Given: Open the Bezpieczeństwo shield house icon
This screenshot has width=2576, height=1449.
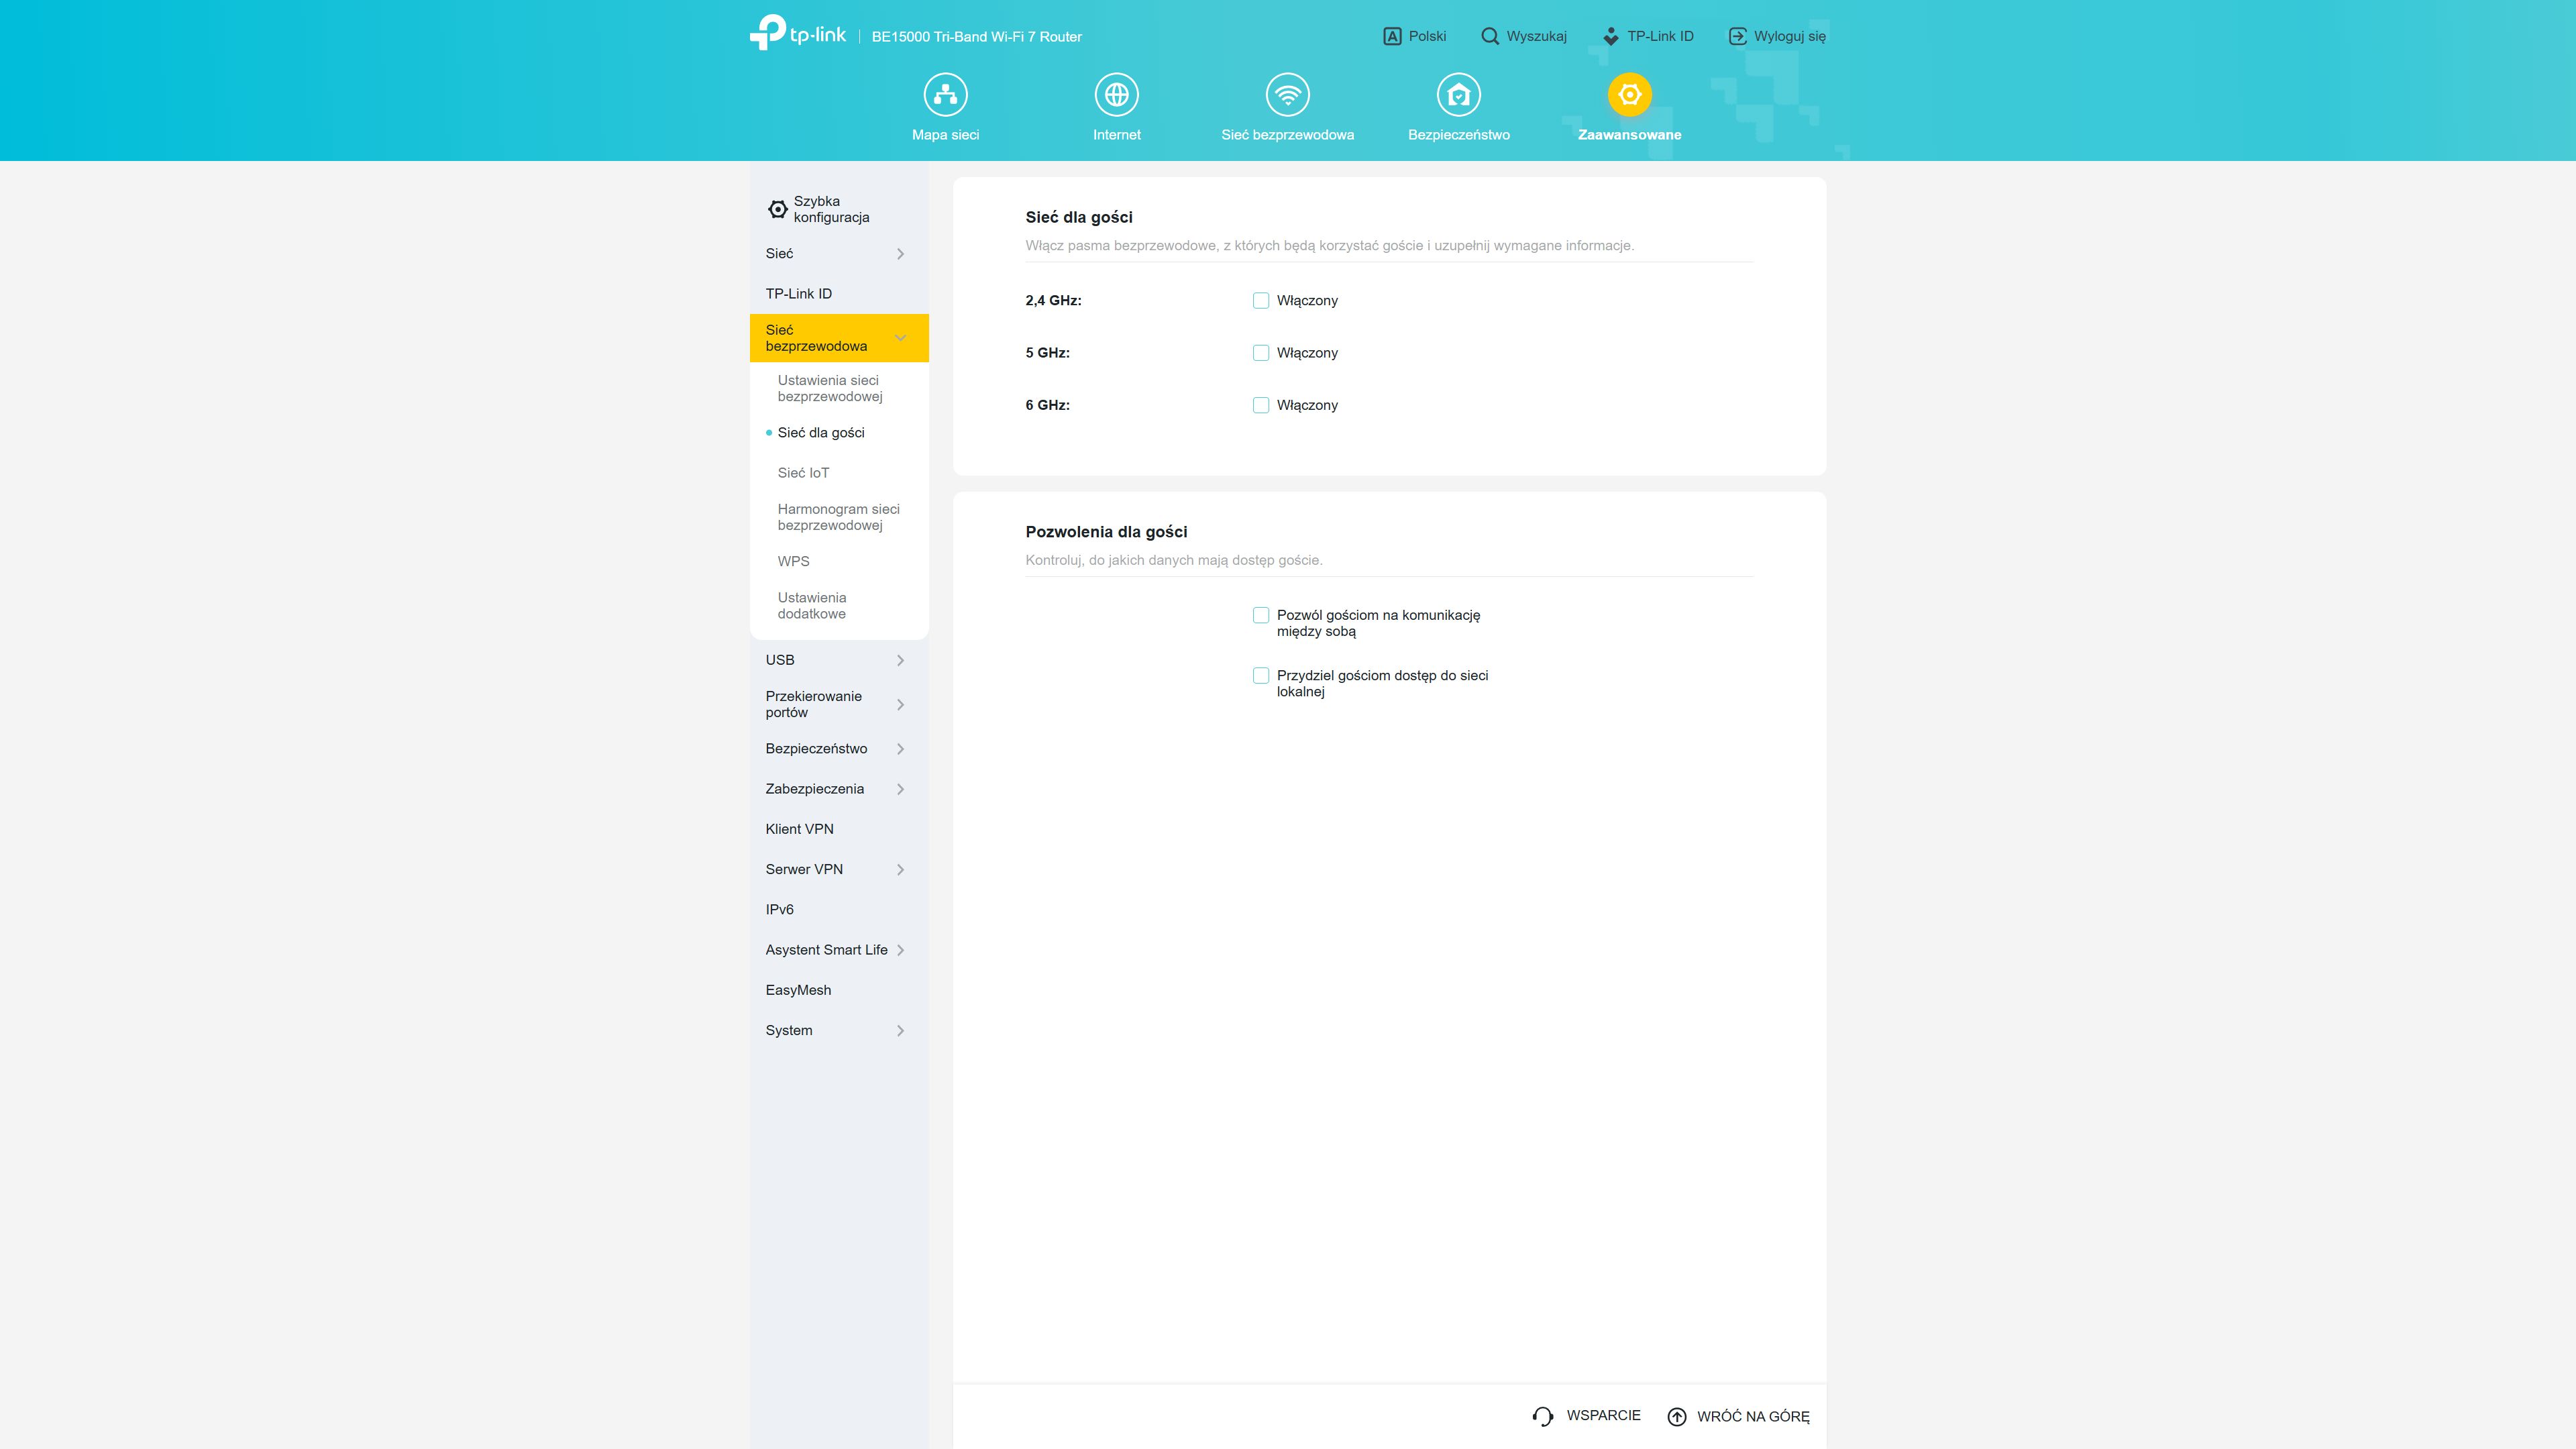Looking at the screenshot, I should click(x=1458, y=95).
